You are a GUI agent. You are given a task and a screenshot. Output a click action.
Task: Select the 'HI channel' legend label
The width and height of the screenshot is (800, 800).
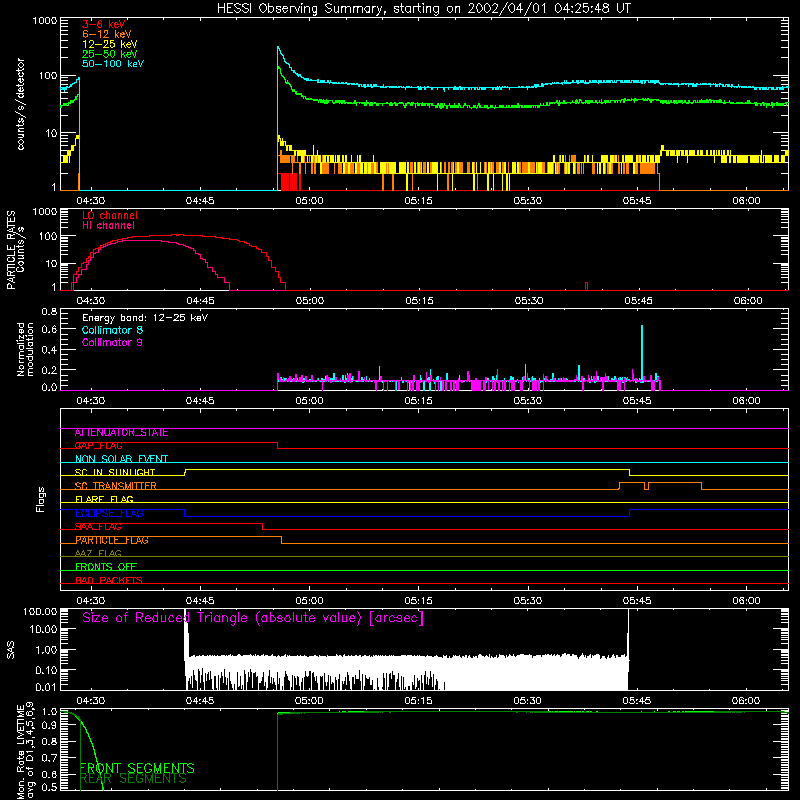click(x=109, y=226)
